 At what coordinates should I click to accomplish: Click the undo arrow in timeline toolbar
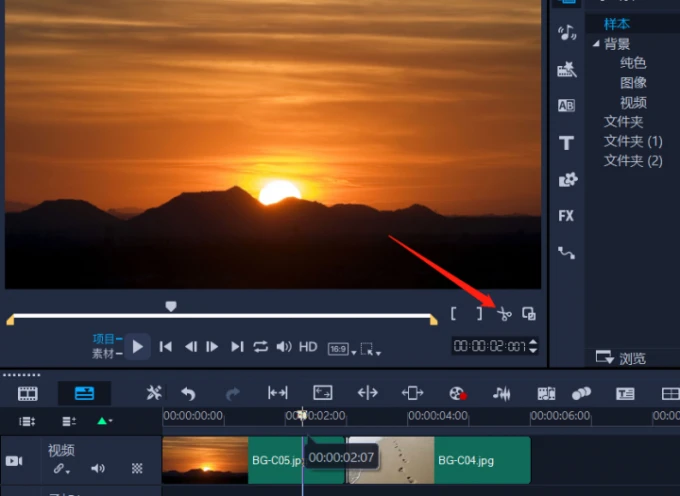click(187, 393)
